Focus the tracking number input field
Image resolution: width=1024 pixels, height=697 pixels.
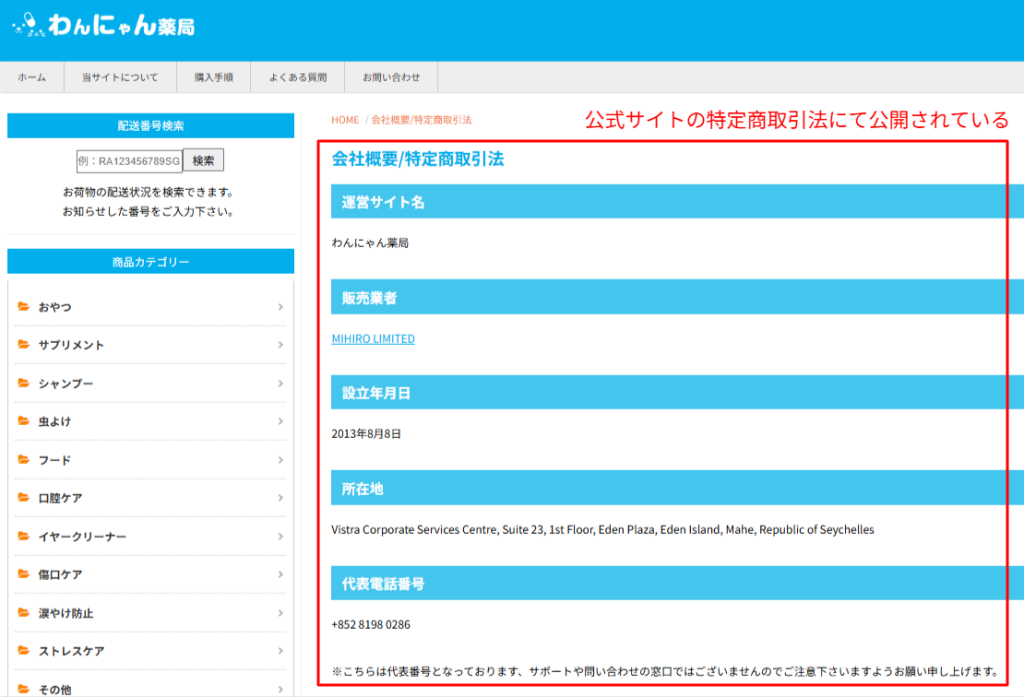(129, 161)
